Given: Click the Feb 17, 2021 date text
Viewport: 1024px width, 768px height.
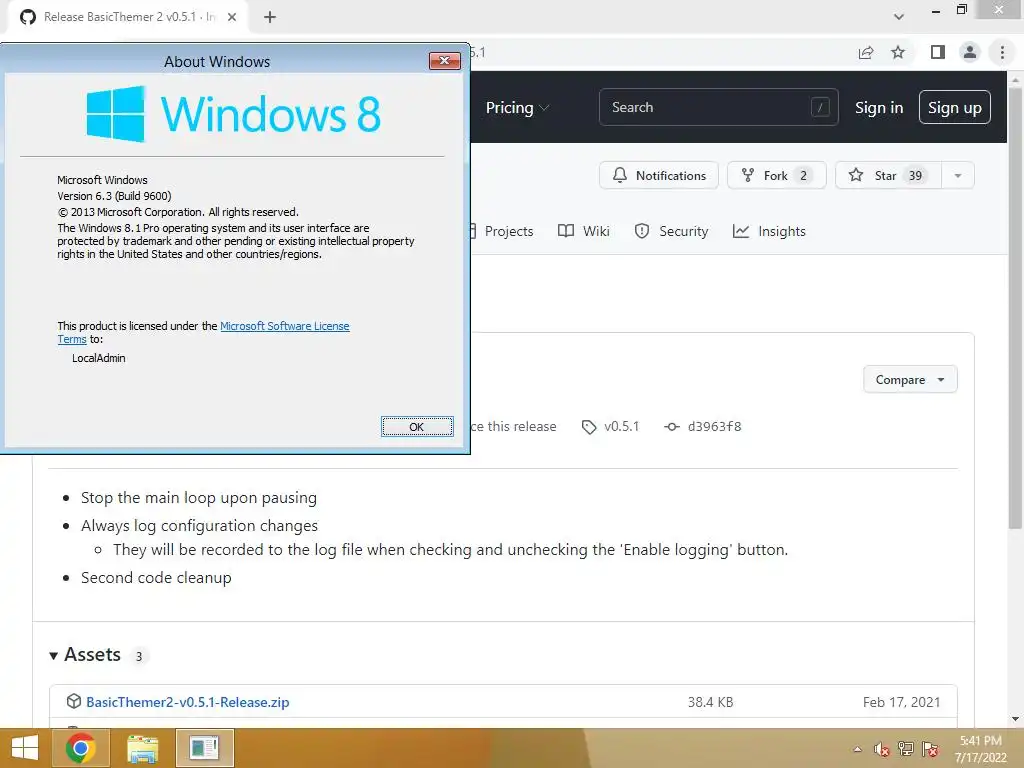Looking at the screenshot, I should click(x=901, y=702).
